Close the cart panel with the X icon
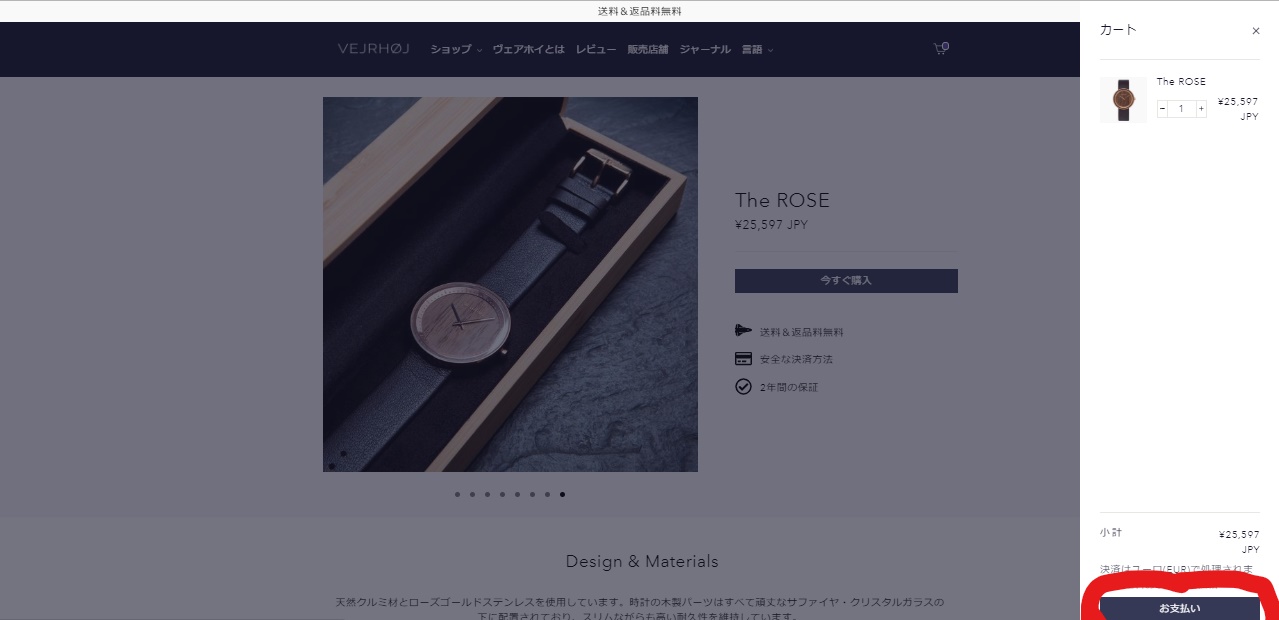This screenshot has width=1279, height=620. pos(1255,31)
